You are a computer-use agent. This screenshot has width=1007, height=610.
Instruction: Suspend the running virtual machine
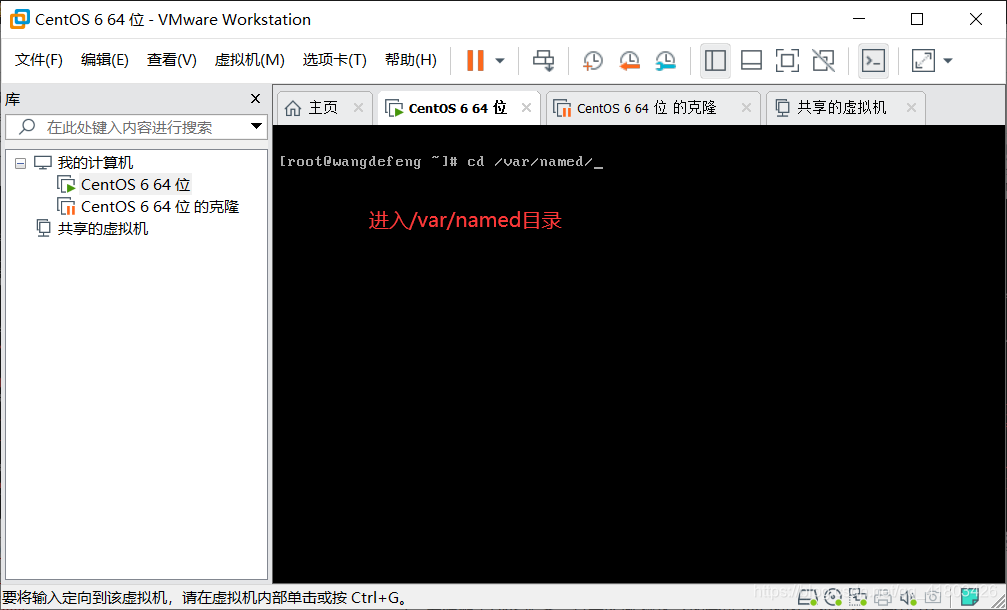click(474, 60)
